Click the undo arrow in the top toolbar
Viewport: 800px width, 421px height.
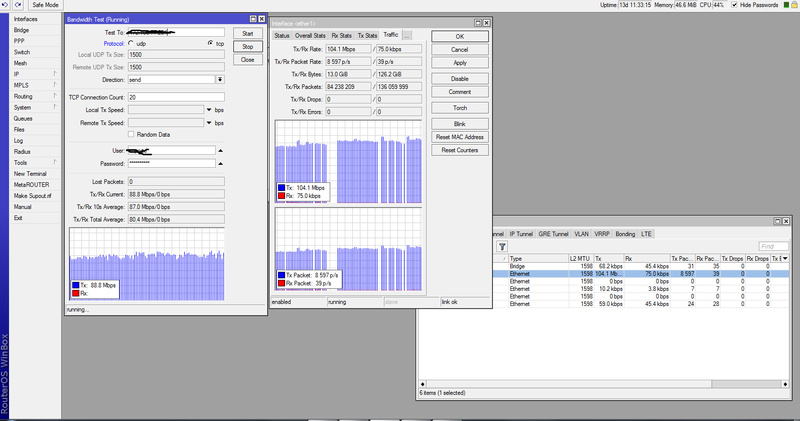(x=7, y=5)
